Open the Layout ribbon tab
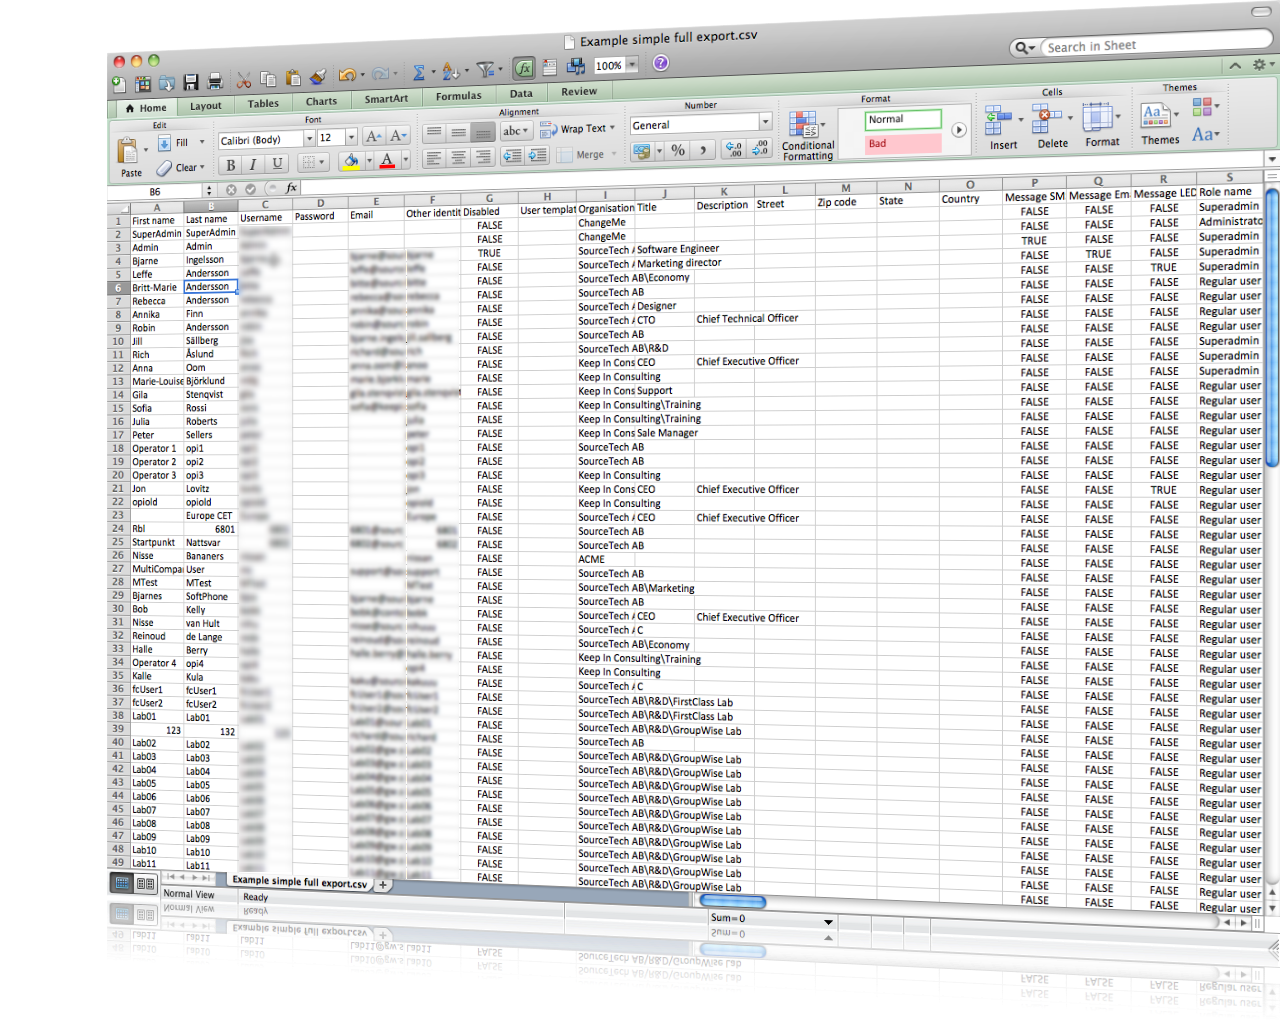 click(206, 106)
